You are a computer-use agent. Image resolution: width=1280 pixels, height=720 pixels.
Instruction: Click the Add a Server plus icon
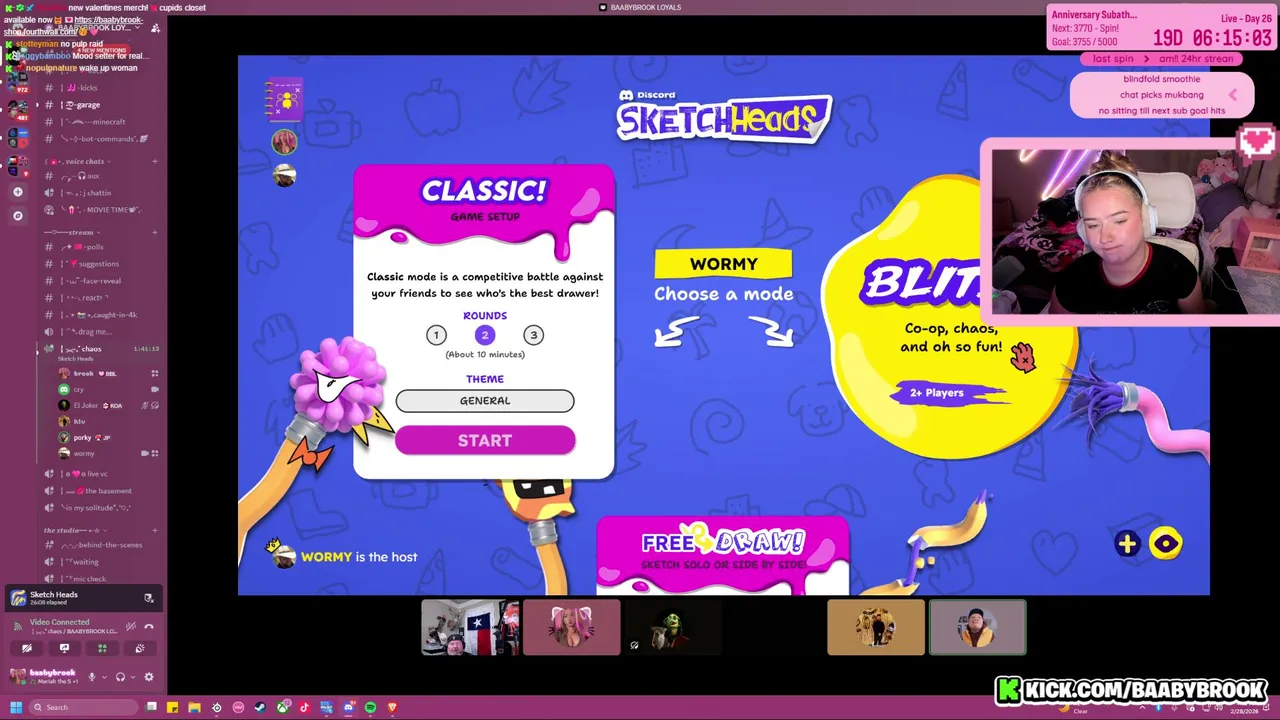[18, 192]
